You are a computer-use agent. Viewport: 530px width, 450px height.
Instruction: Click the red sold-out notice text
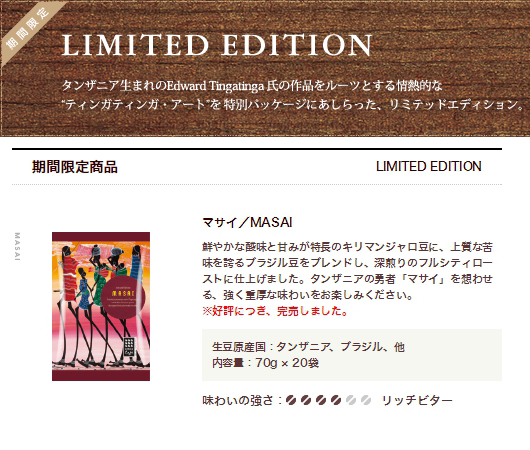pos(275,311)
